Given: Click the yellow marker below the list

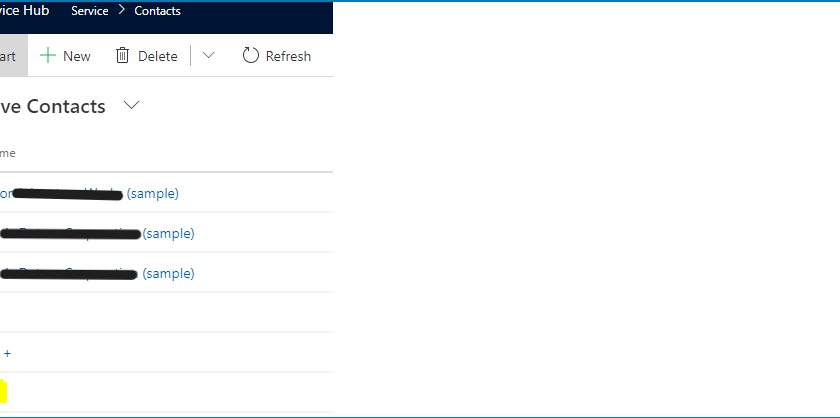Looking at the screenshot, I should [3, 391].
